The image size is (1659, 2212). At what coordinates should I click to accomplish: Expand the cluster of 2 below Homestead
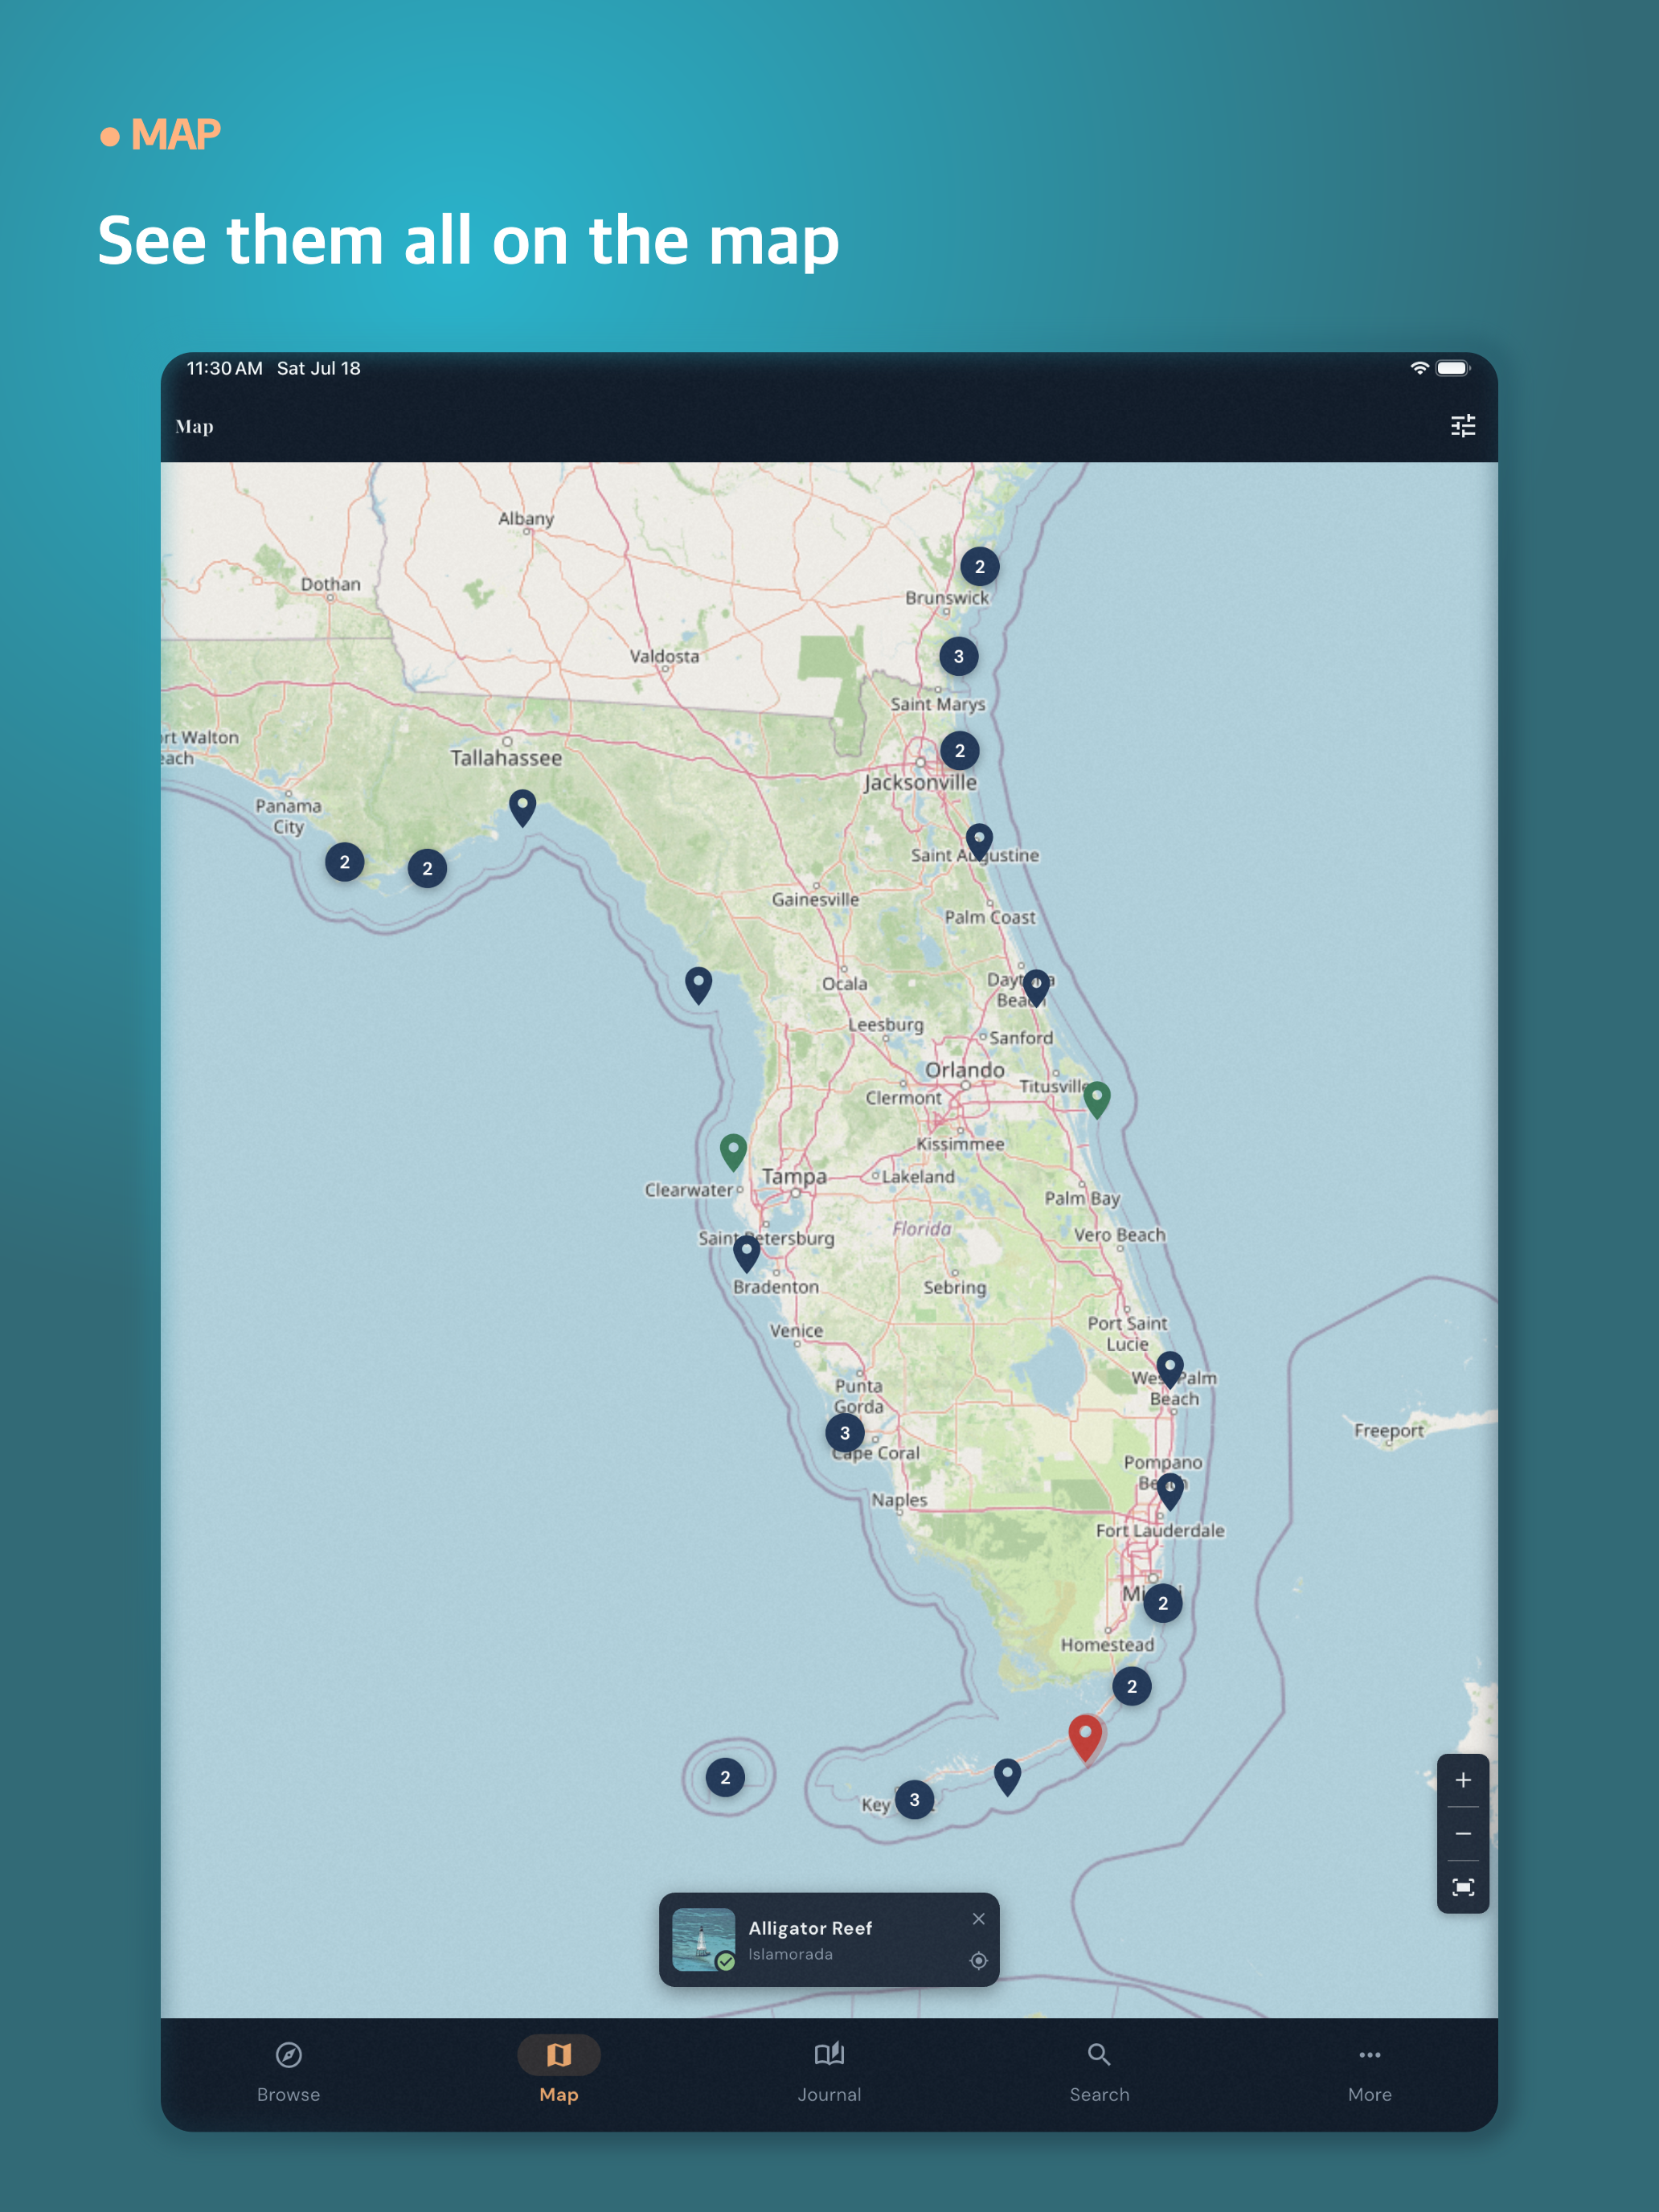[1132, 1687]
